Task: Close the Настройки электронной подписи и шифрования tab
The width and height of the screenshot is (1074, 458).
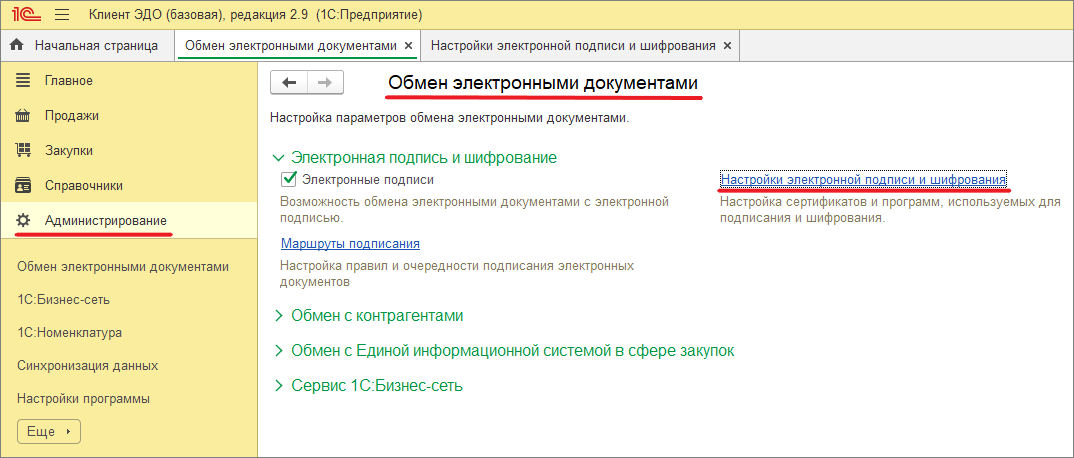Action: [727, 46]
